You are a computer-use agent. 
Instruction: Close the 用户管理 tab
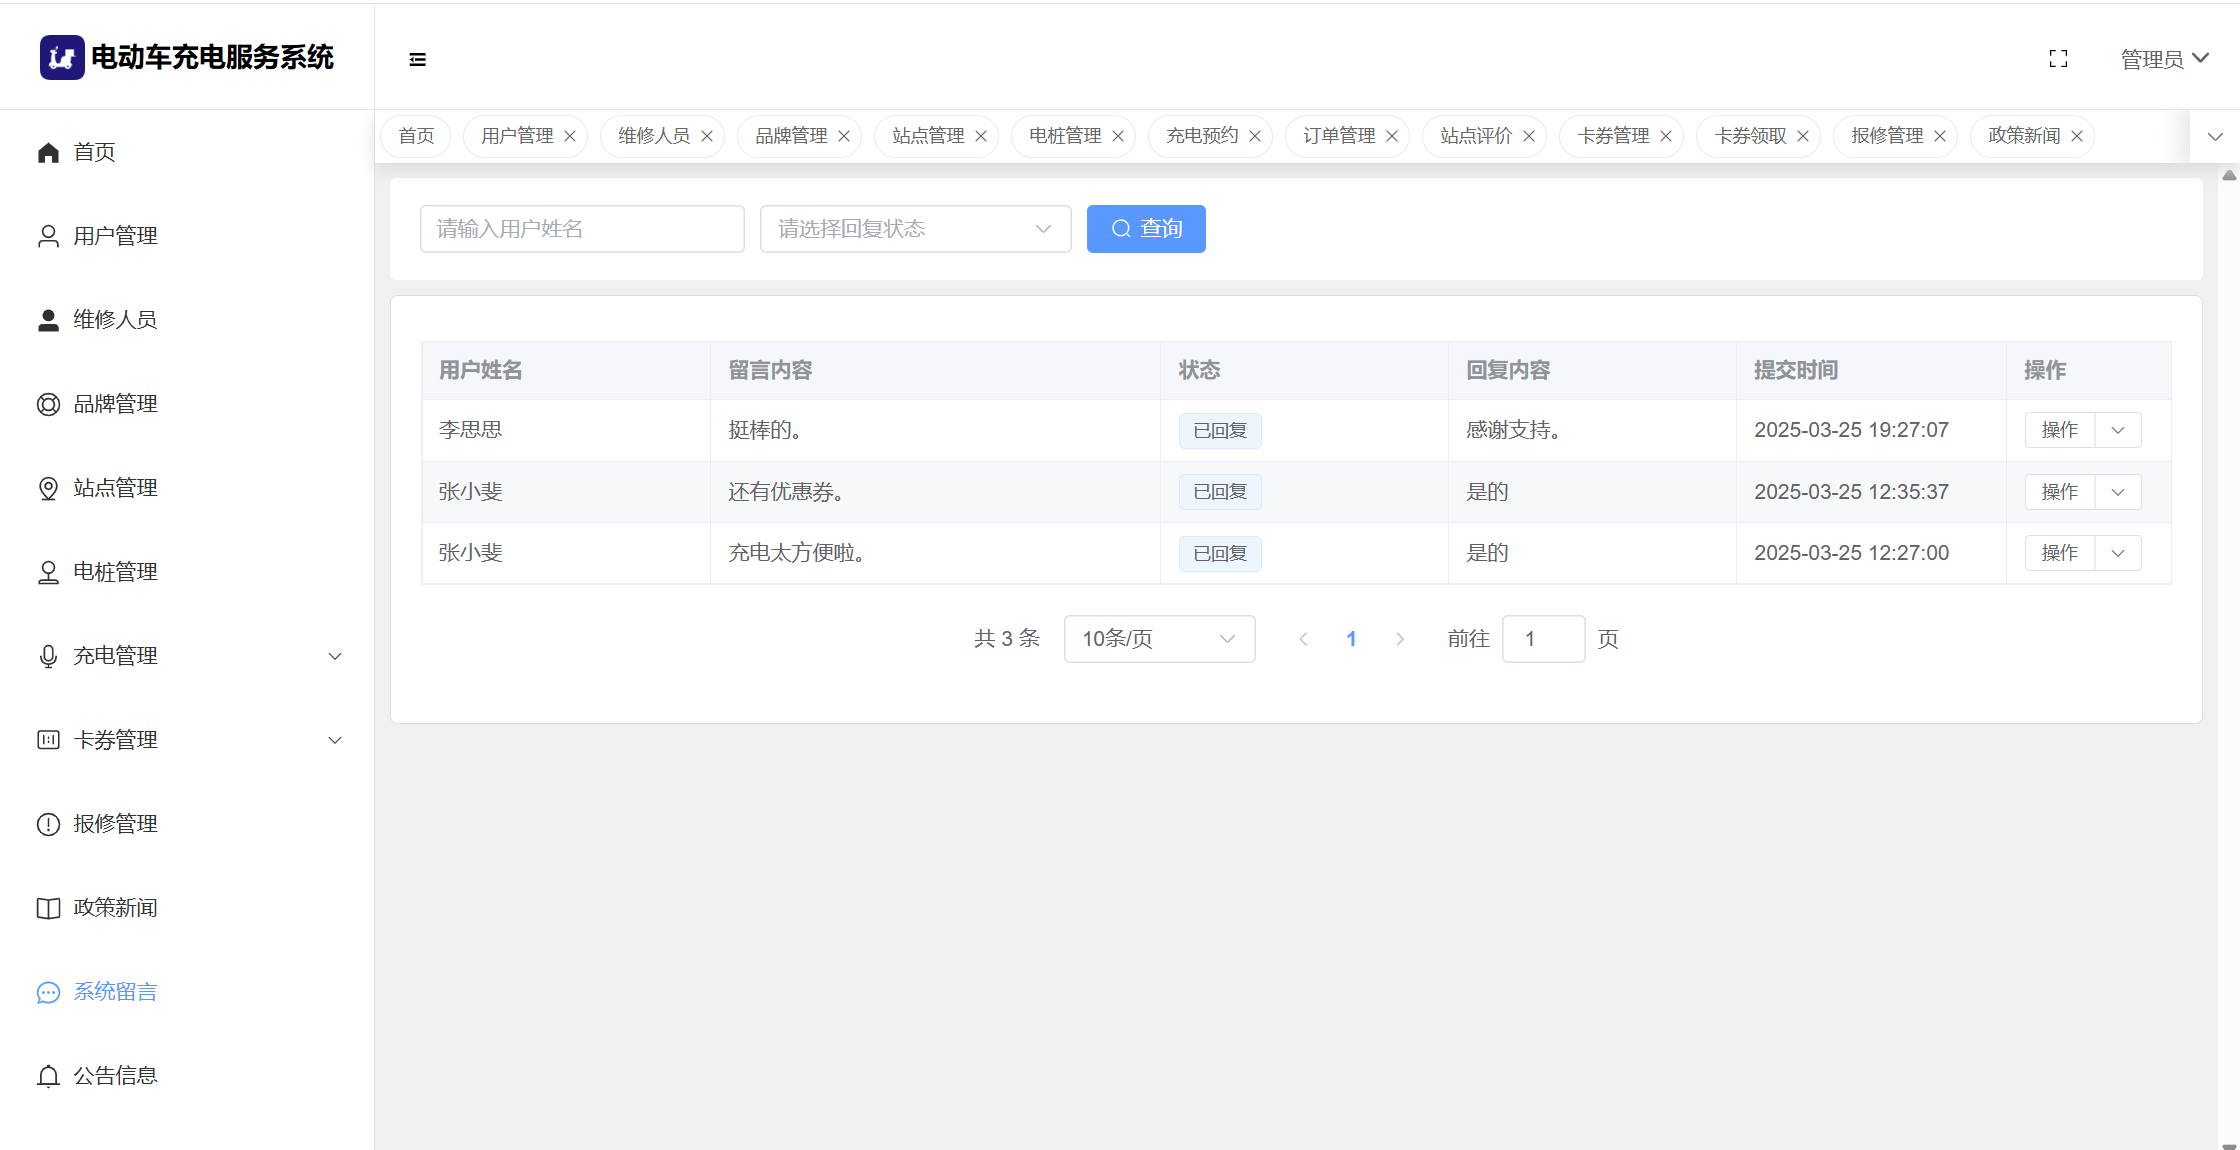point(570,136)
